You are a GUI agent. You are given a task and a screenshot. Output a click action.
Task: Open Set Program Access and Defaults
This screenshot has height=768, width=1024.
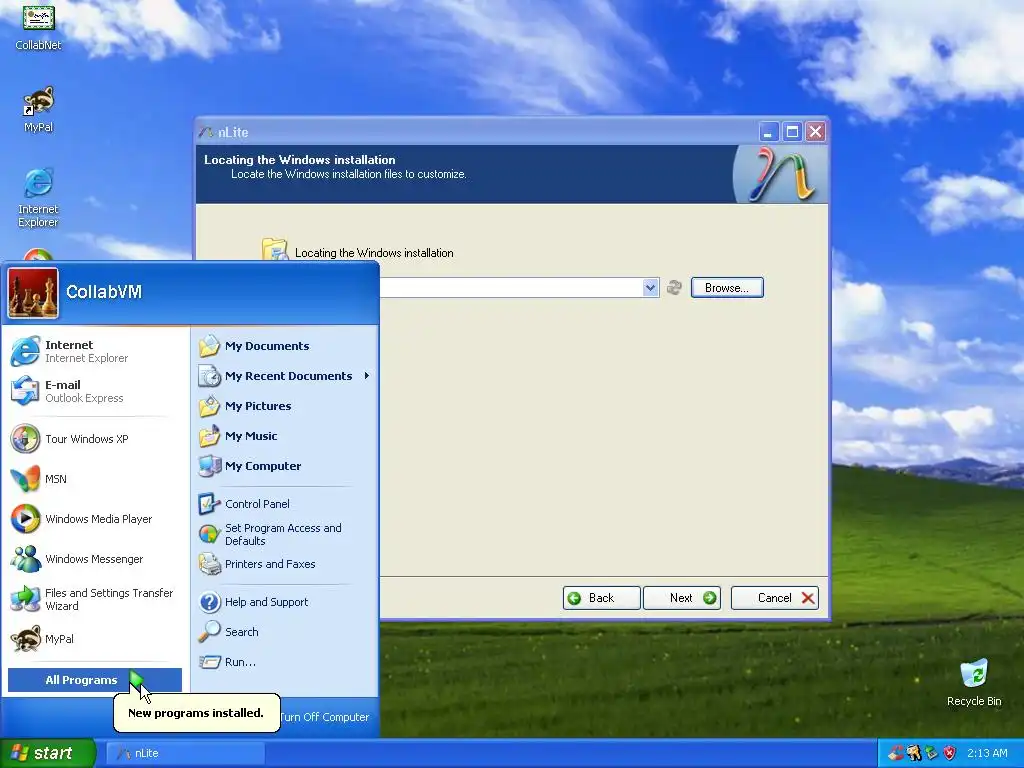pos(285,534)
